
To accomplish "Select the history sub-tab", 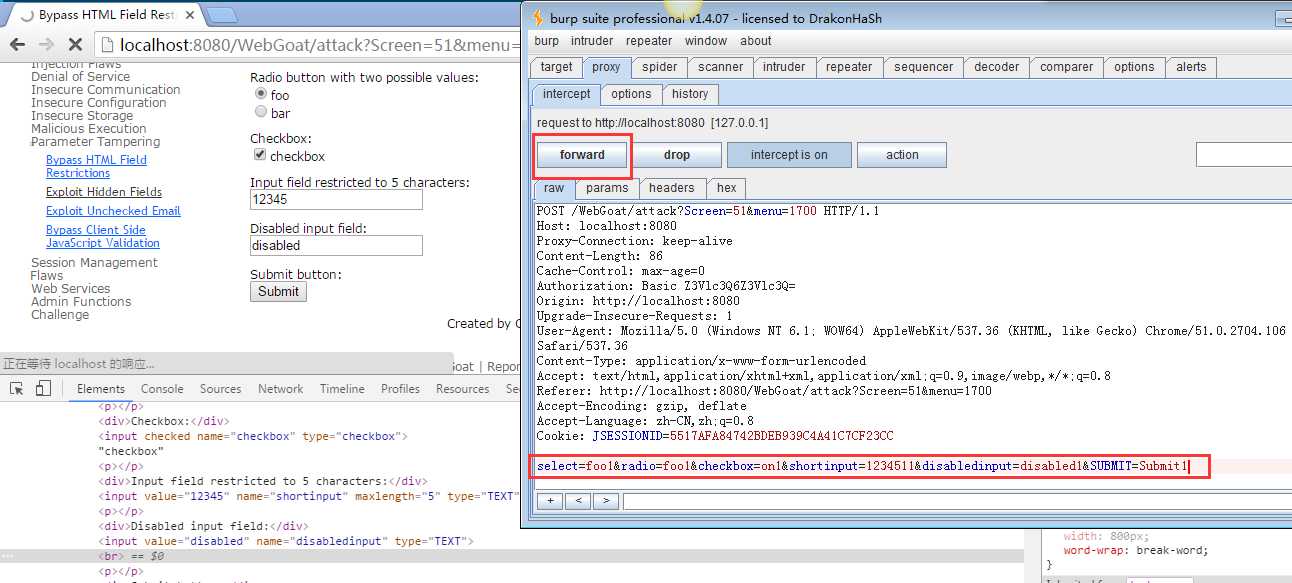I will point(690,94).
